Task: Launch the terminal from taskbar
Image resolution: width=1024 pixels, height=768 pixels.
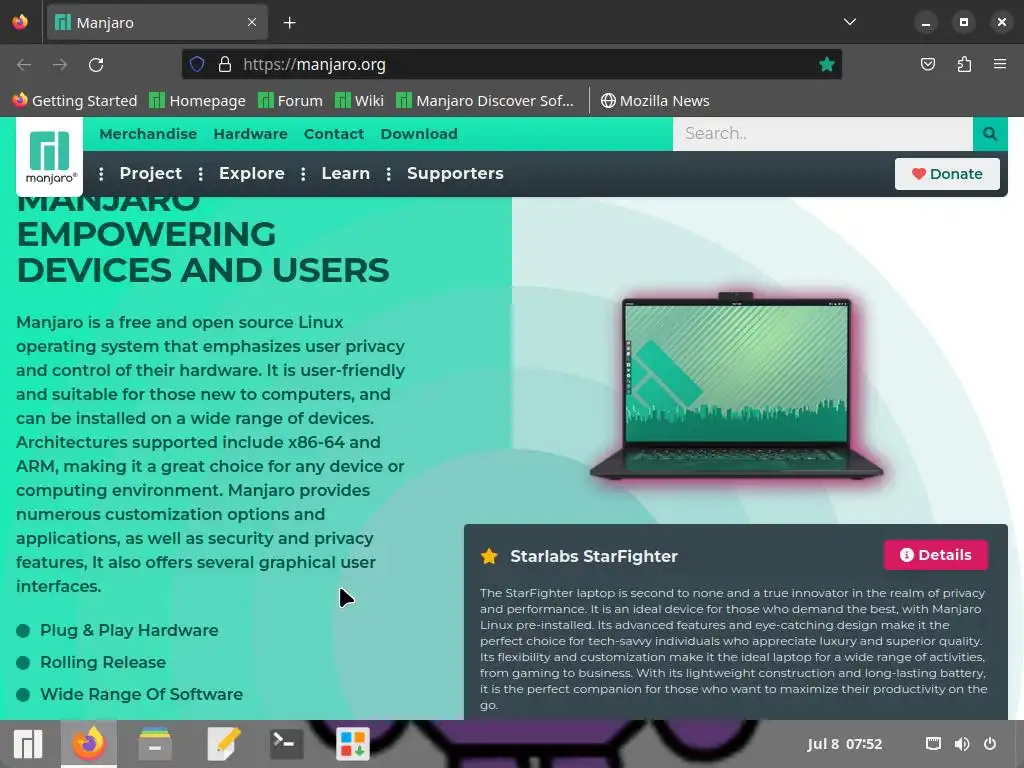Action: coord(286,744)
